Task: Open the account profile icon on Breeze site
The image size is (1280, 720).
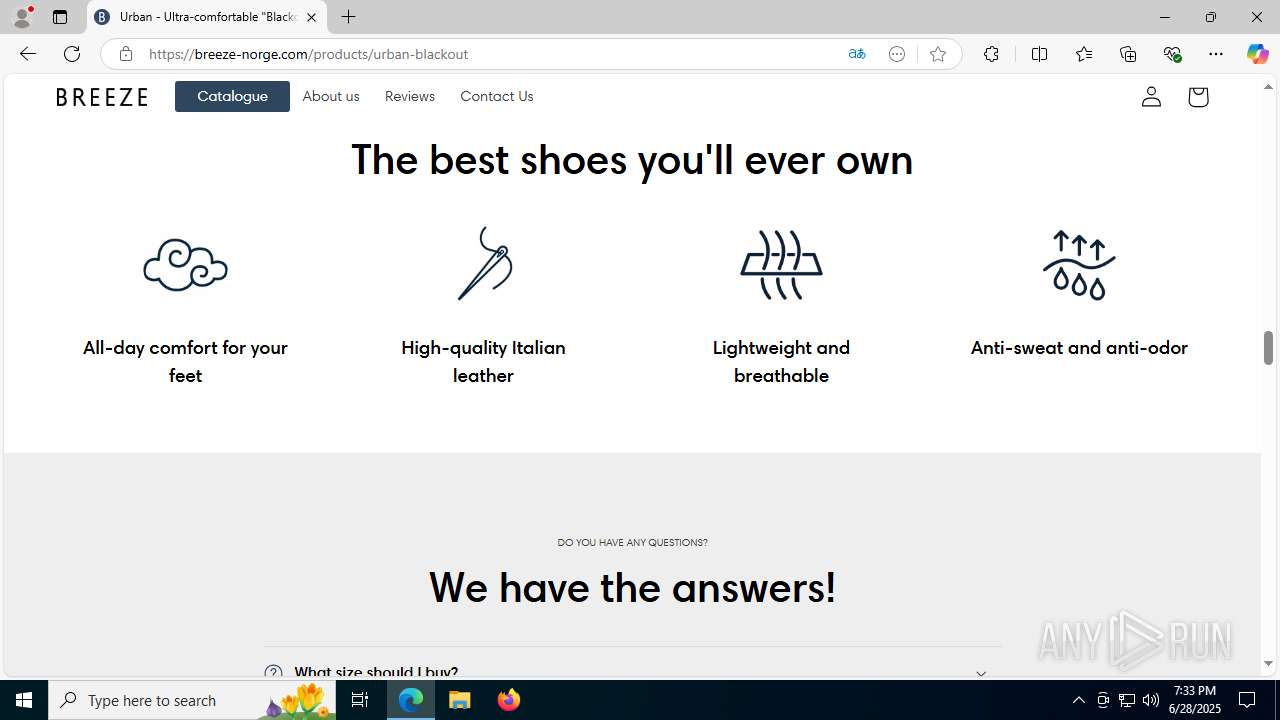Action: [x=1151, y=96]
